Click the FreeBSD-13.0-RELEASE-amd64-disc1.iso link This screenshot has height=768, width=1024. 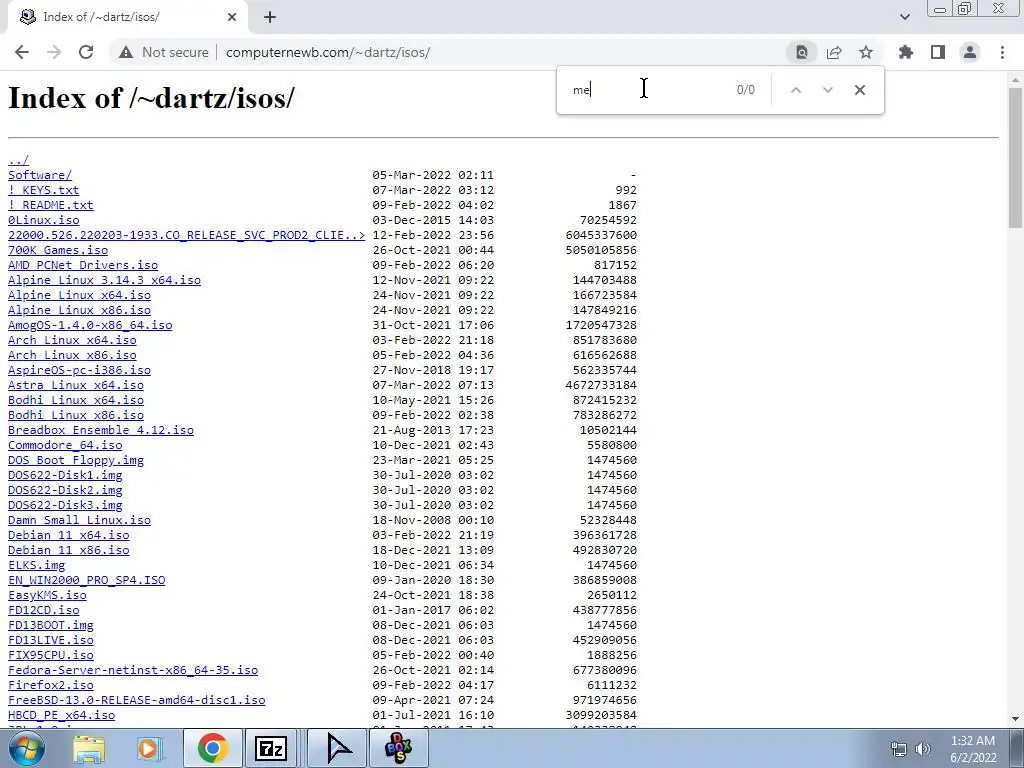click(136, 701)
